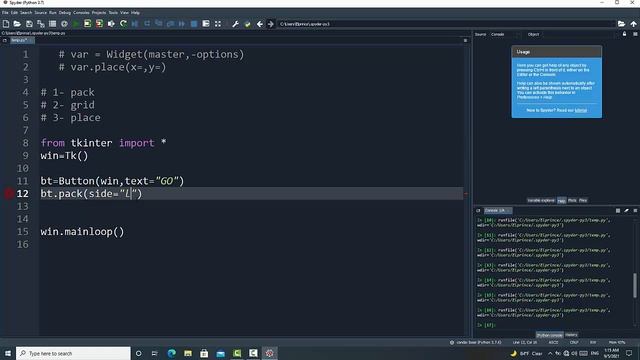The width and height of the screenshot is (640, 360).
Task: Save the current file
Action: 29,24
